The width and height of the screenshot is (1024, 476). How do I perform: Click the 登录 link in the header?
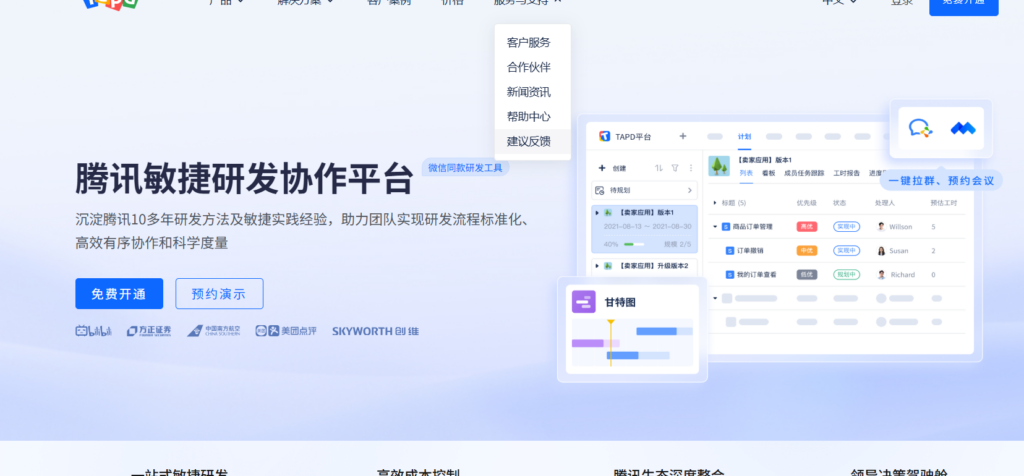[x=902, y=2]
